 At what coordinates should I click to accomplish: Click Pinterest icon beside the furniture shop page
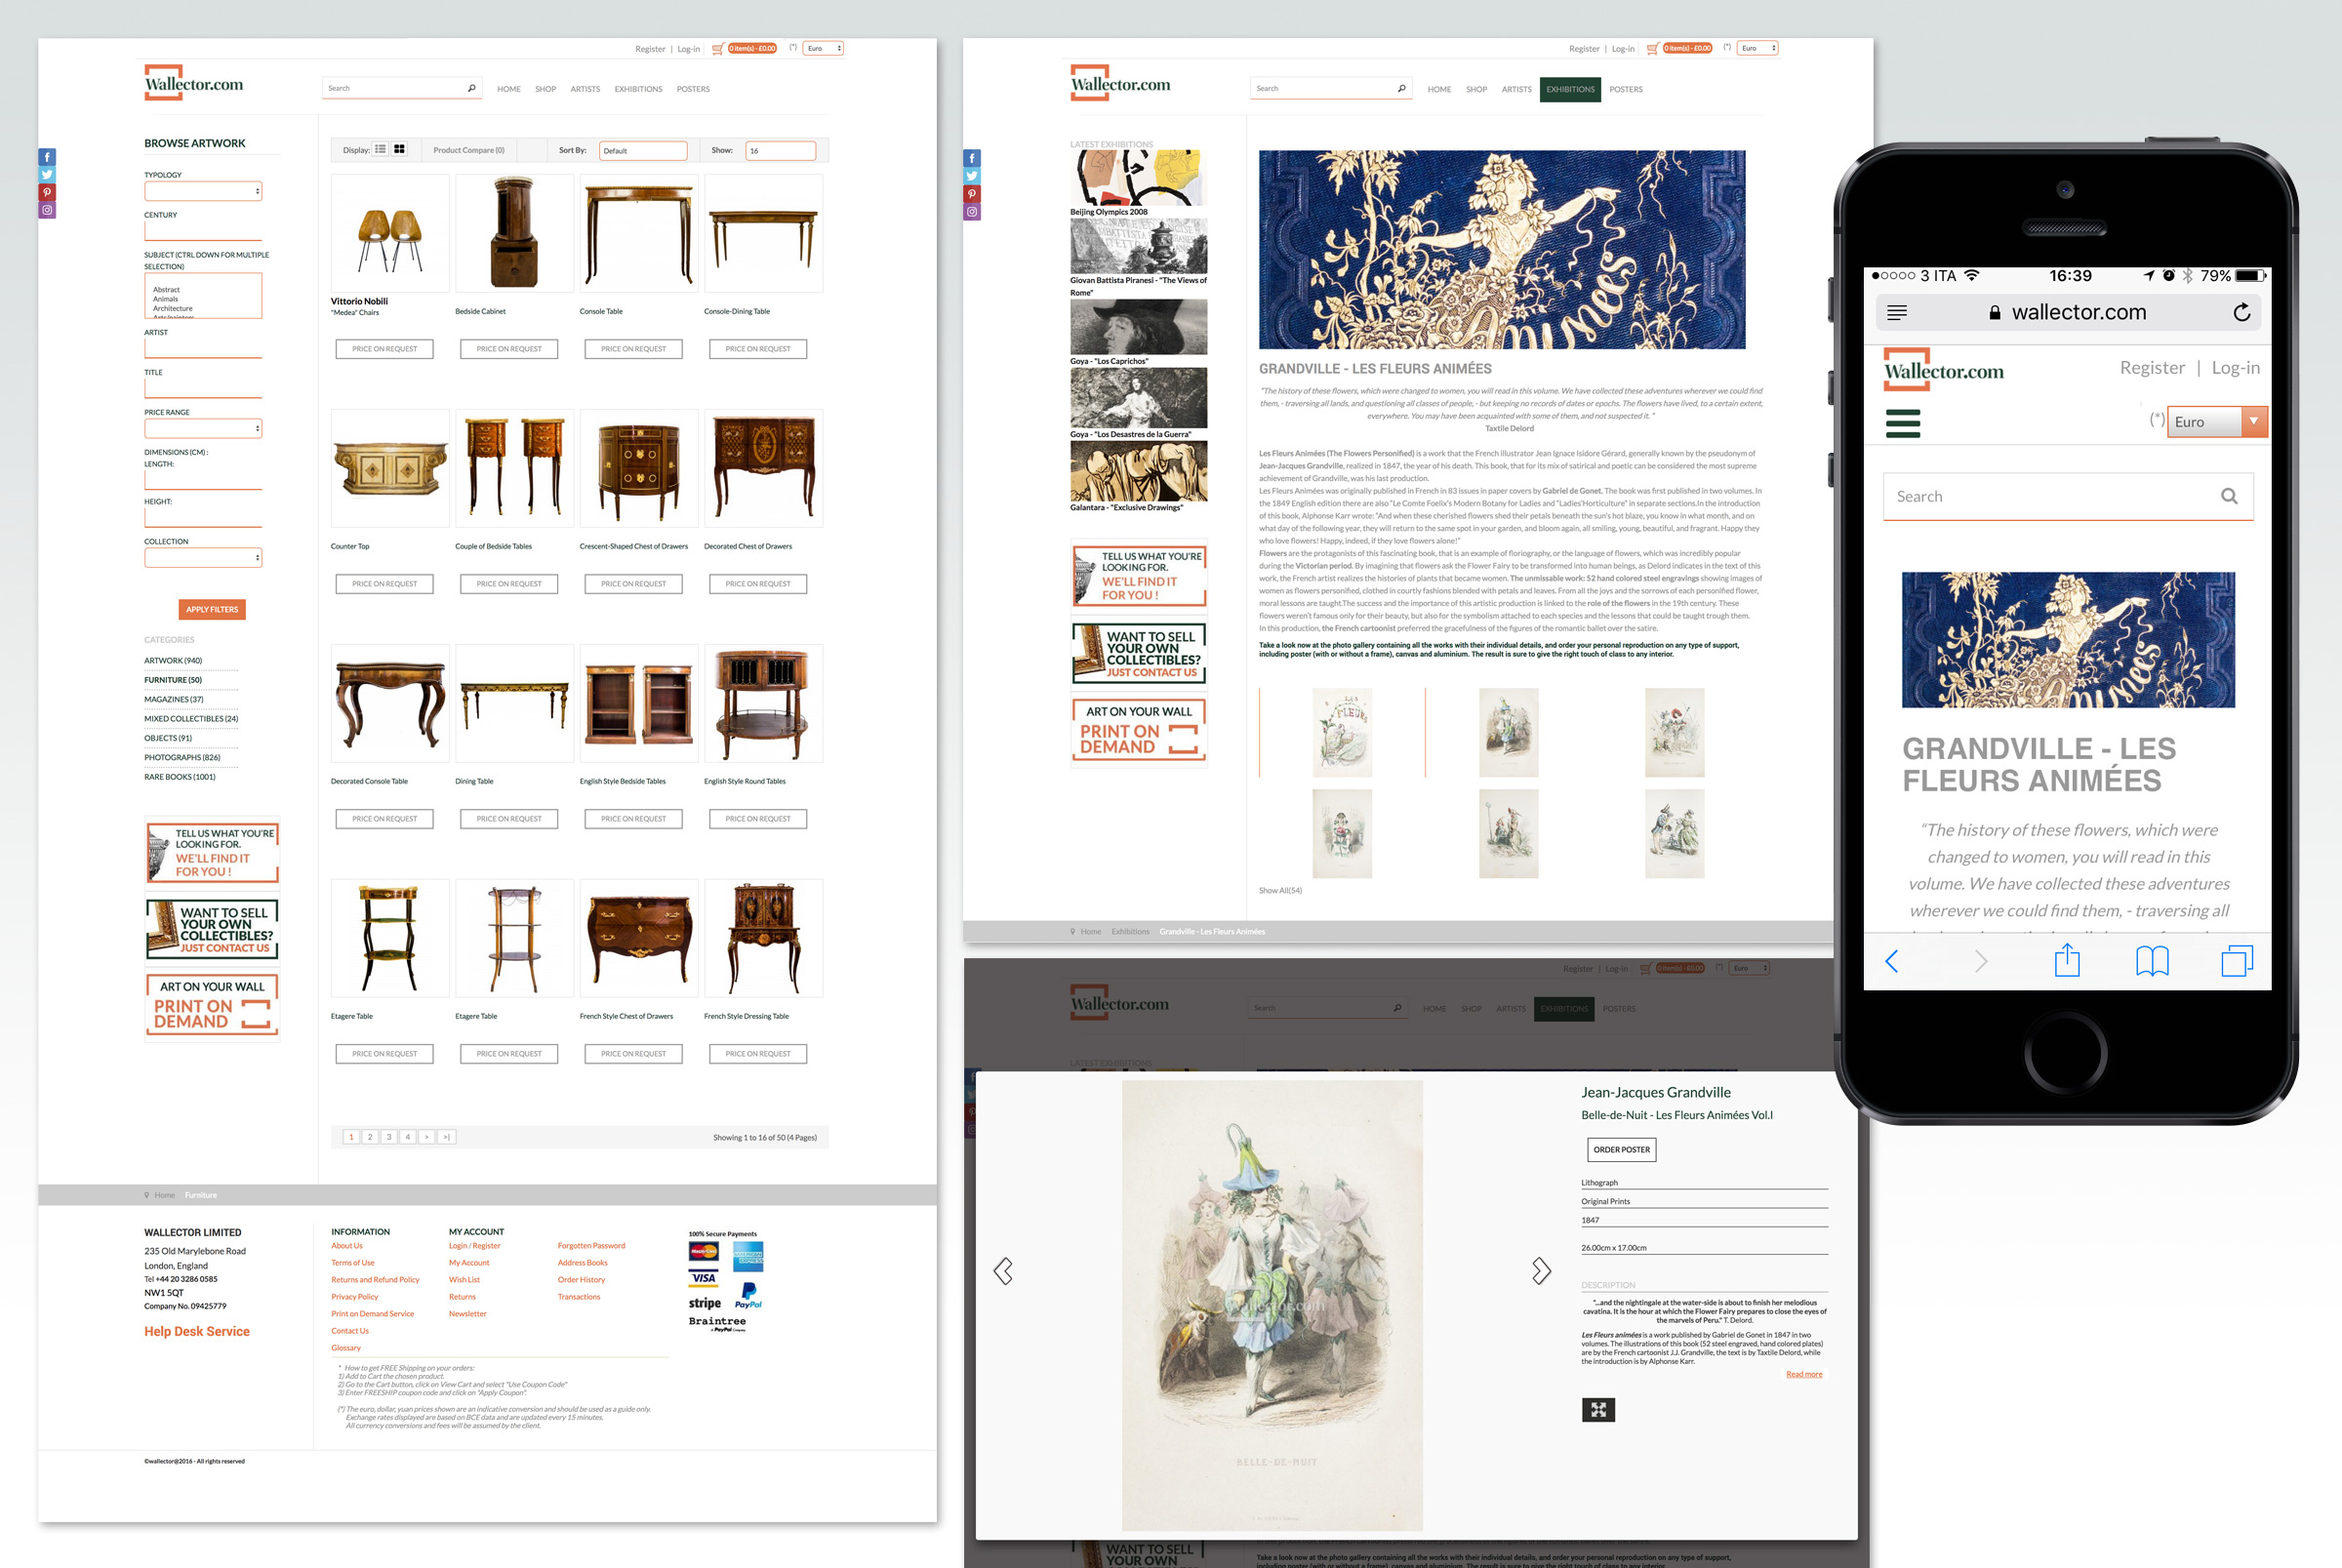47,192
